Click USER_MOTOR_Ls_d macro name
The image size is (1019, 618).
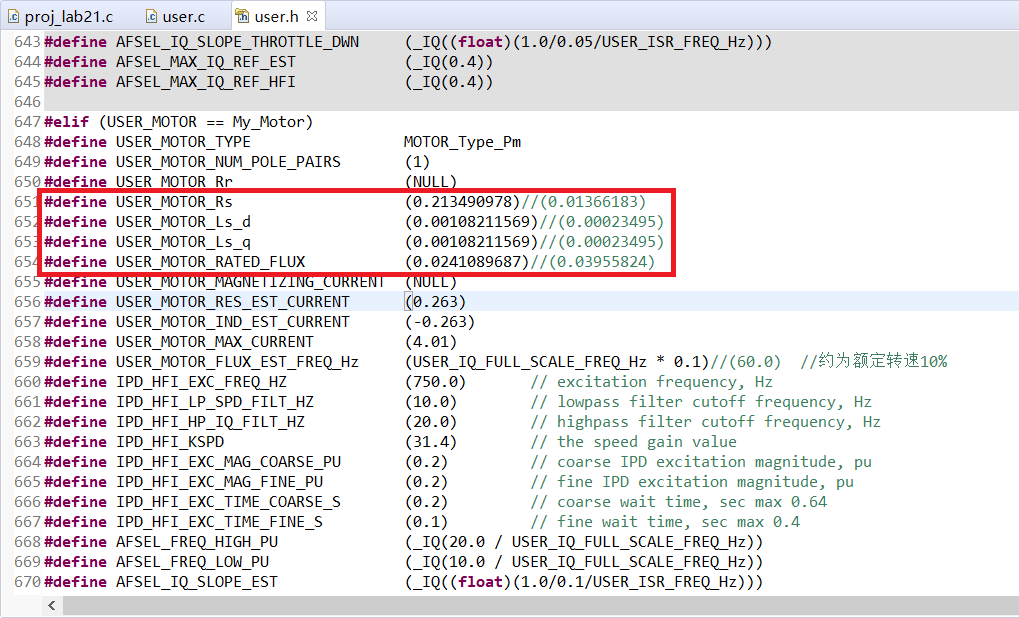point(183,222)
